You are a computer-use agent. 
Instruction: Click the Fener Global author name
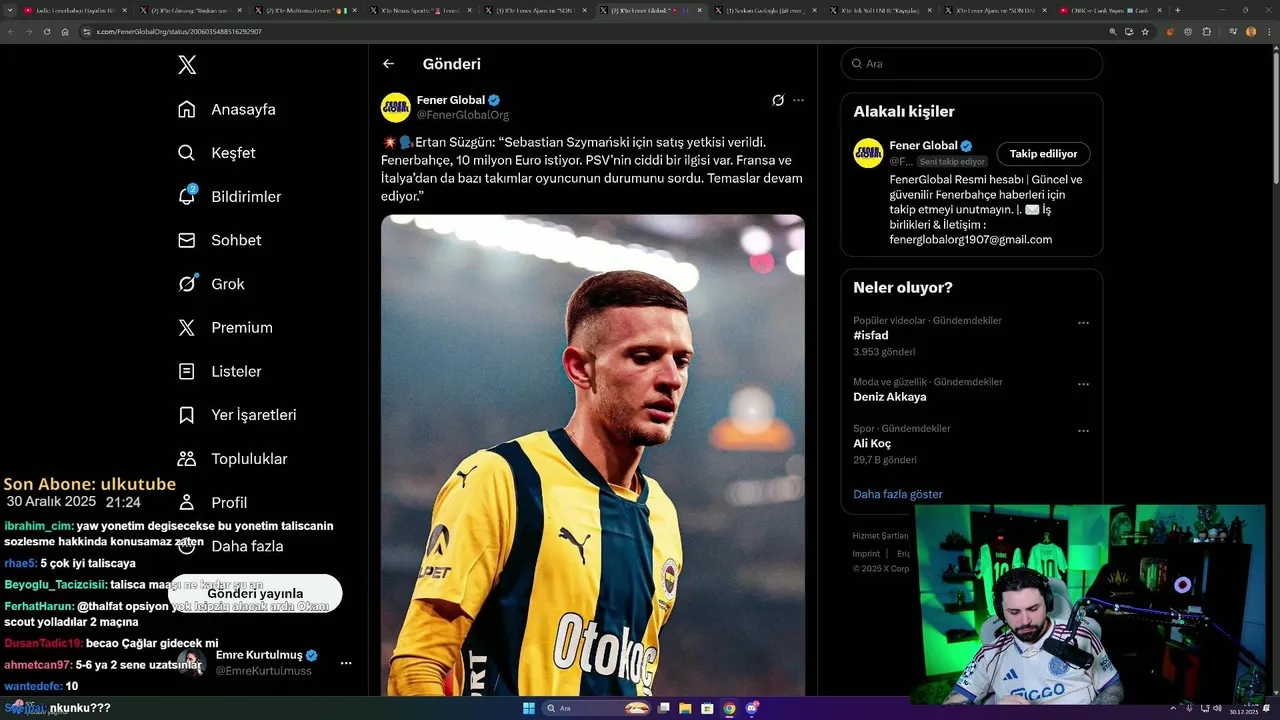click(451, 100)
